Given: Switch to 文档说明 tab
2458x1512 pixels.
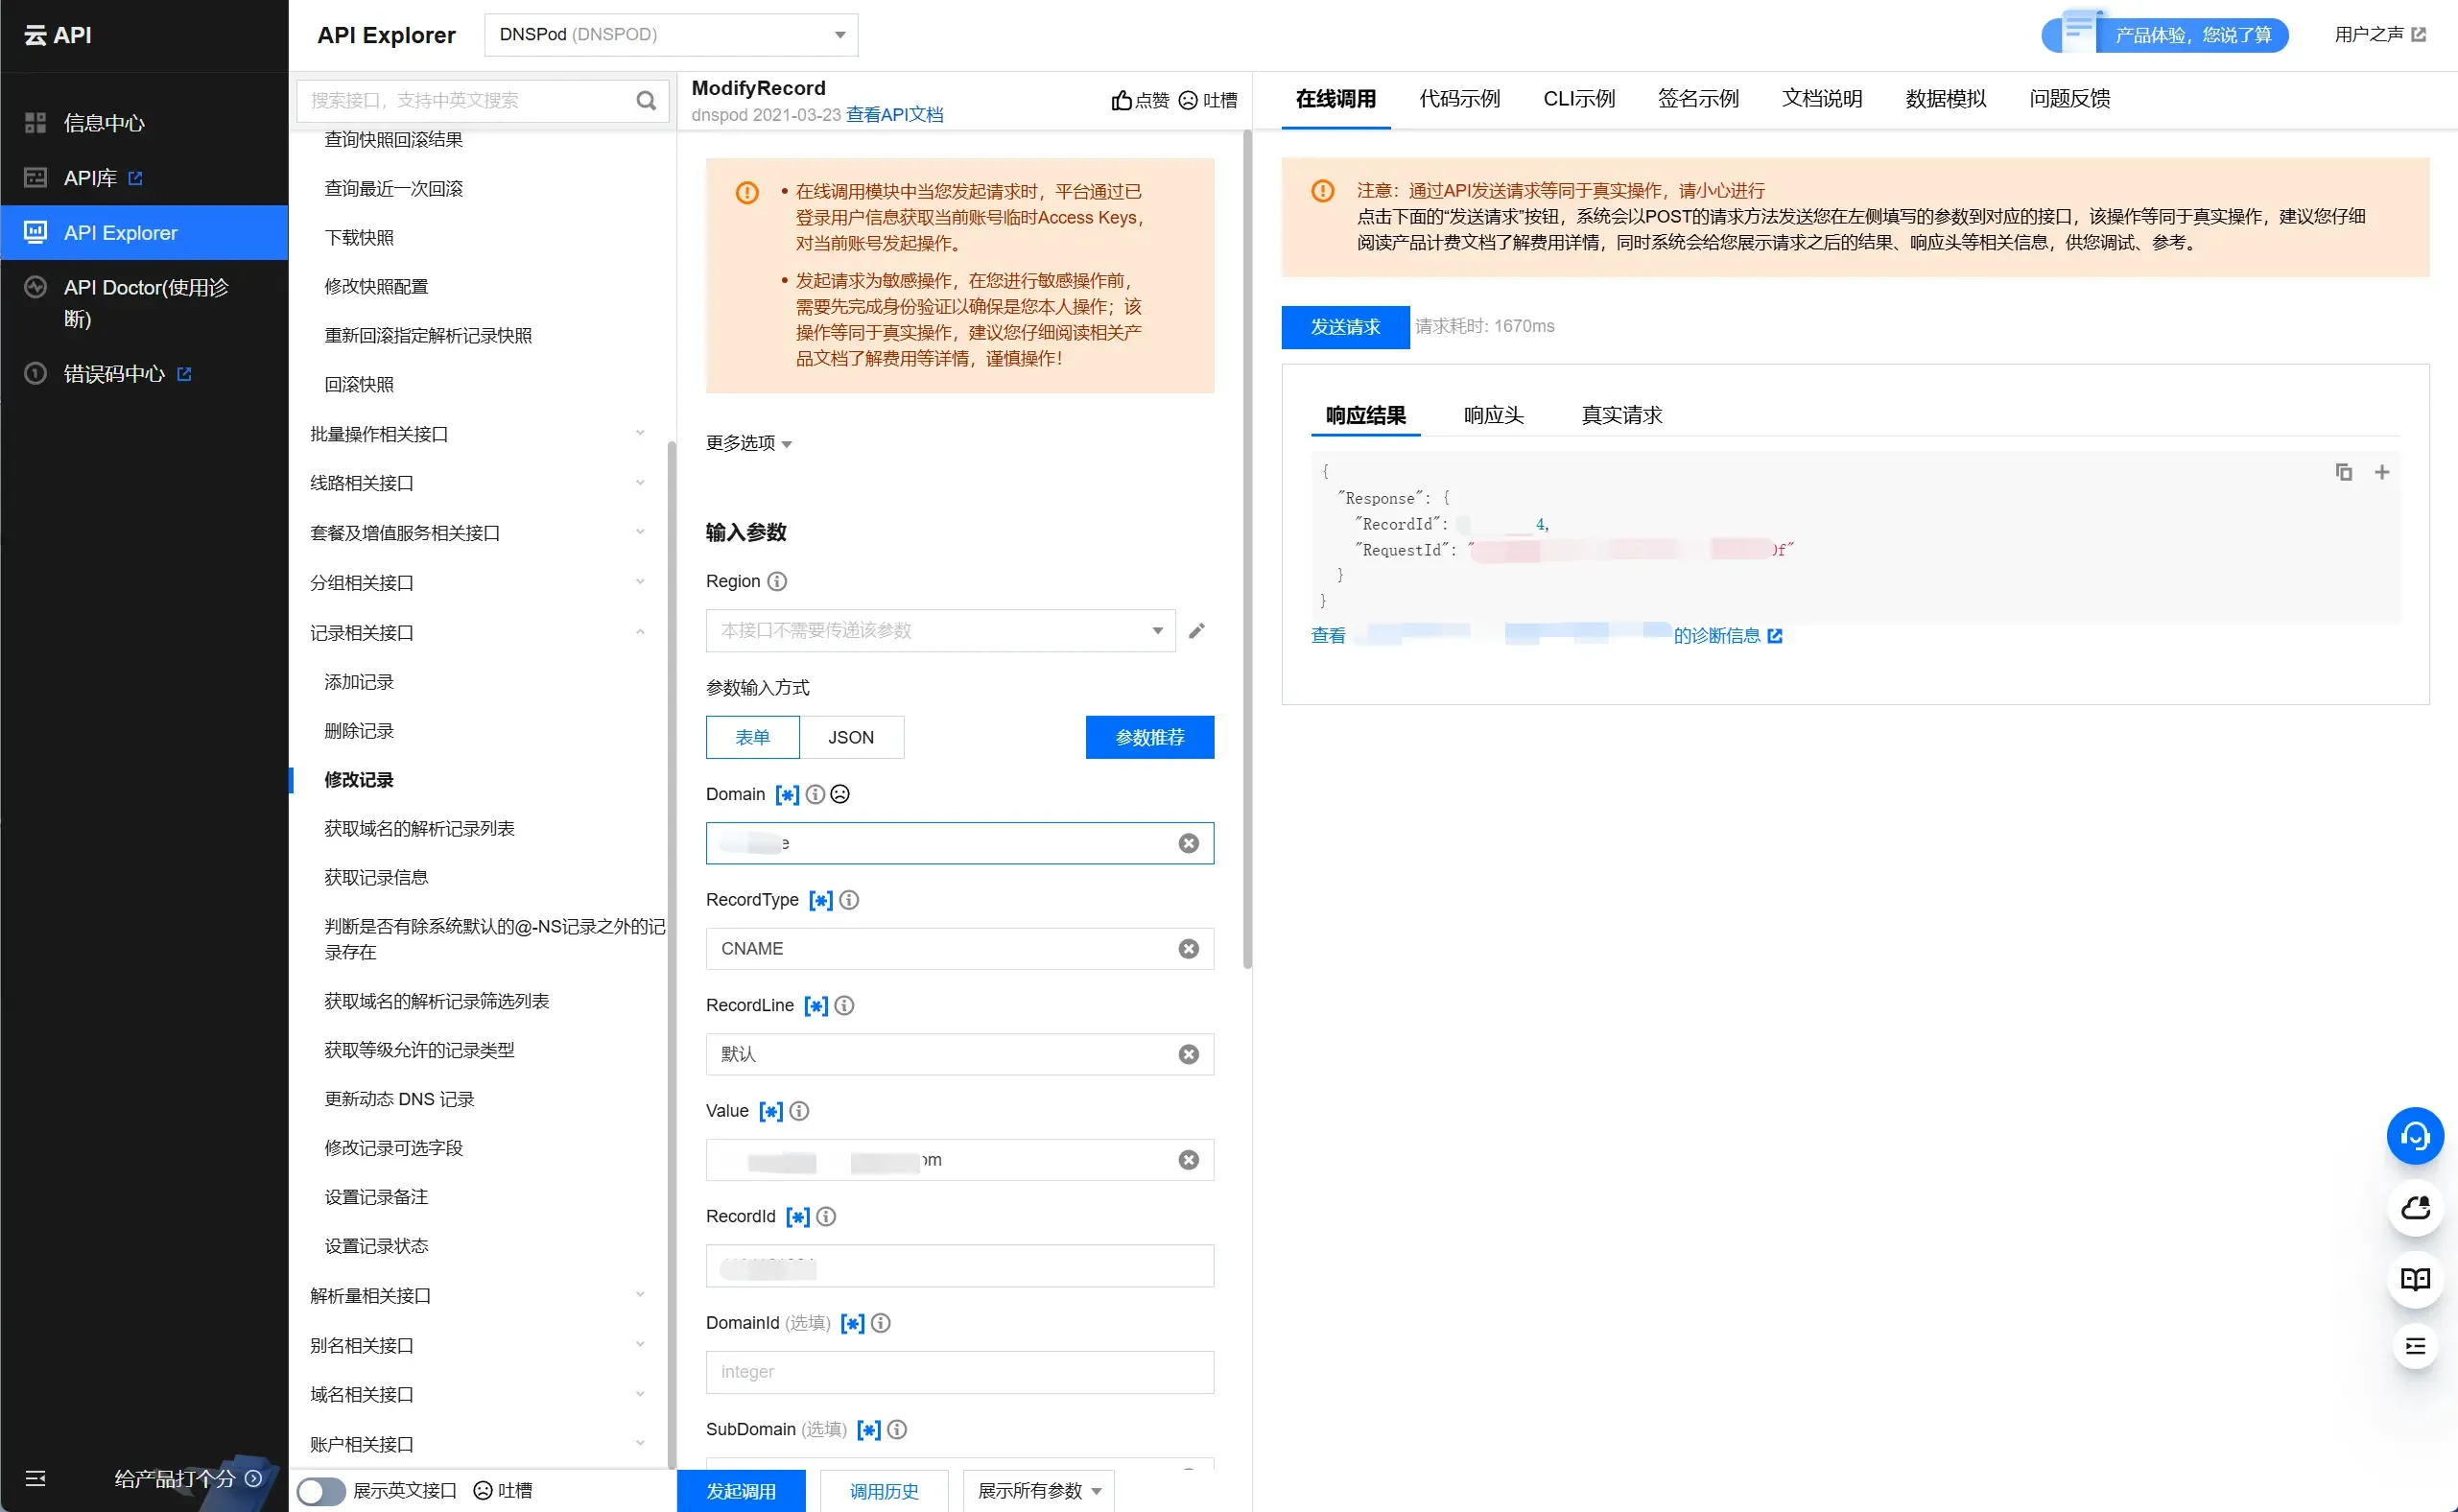Looking at the screenshot, I should coord(1822,99).
